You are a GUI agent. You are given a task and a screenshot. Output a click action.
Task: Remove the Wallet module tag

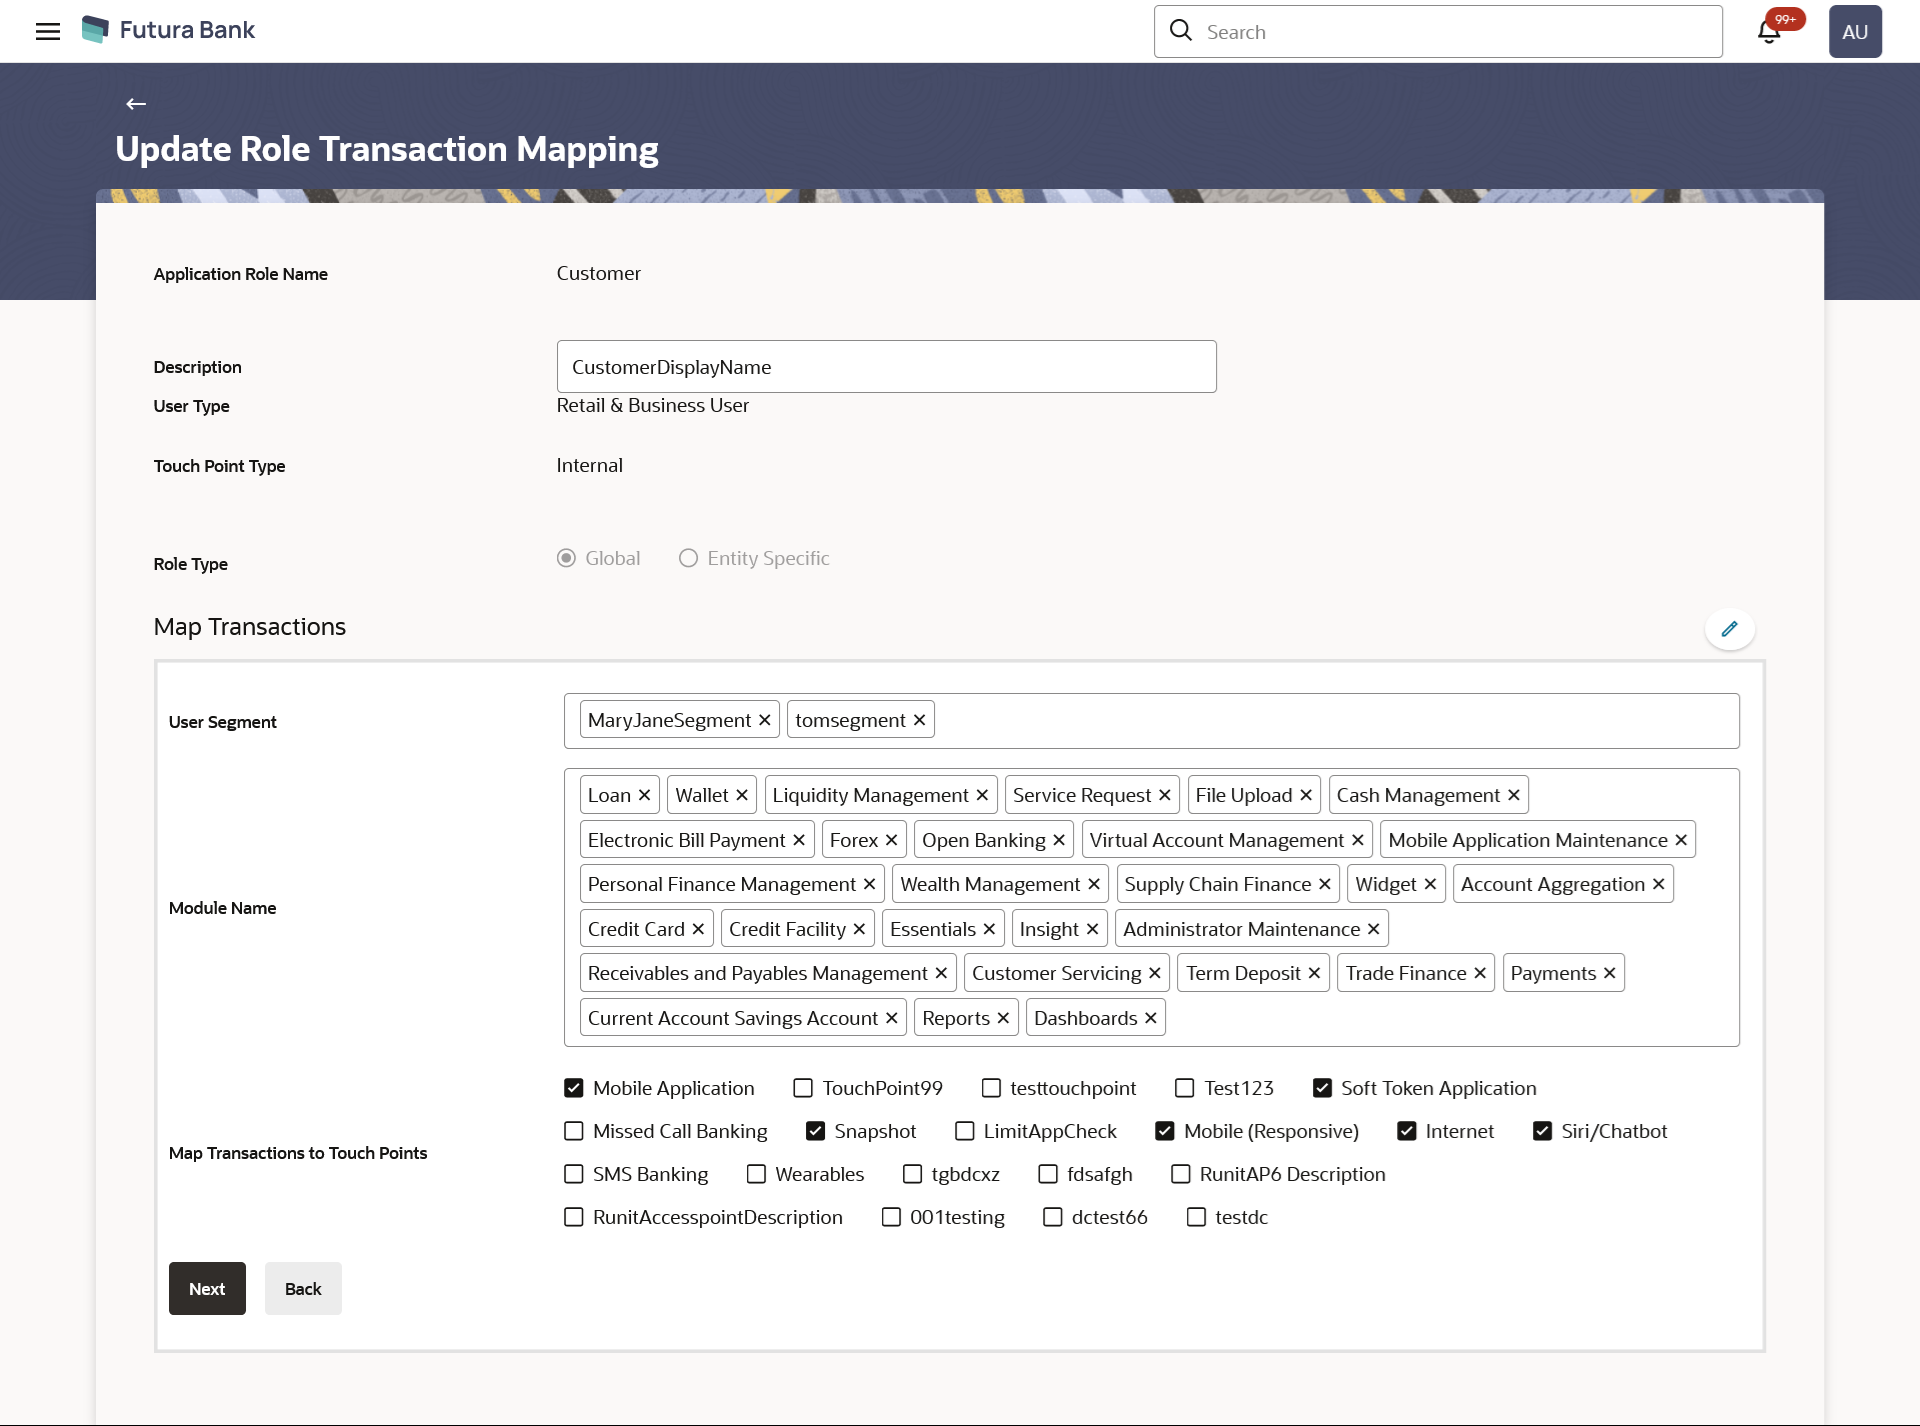click(742, 795)
